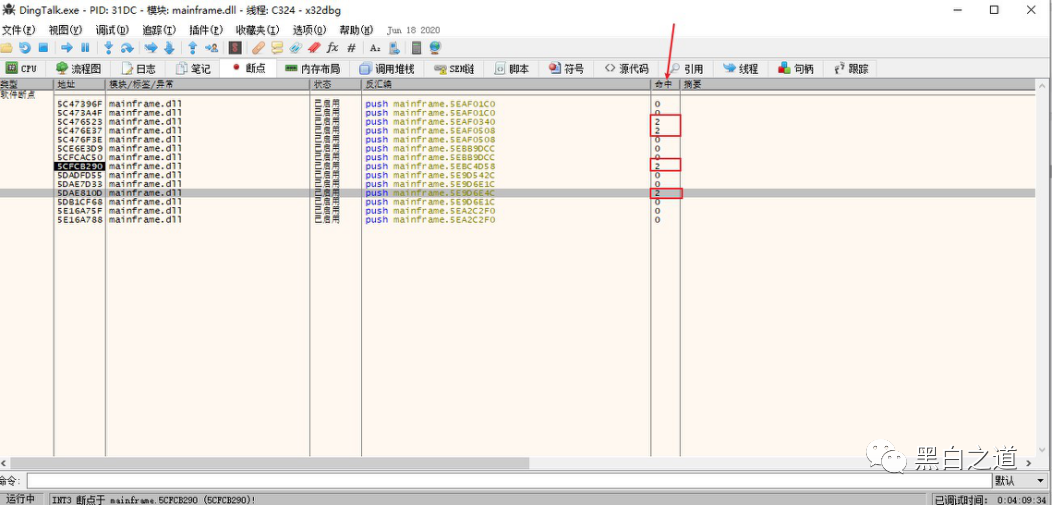Open the calculator icon
Image resolution: width=1052 pixels, height=505 pixels.
coord(417,48)
